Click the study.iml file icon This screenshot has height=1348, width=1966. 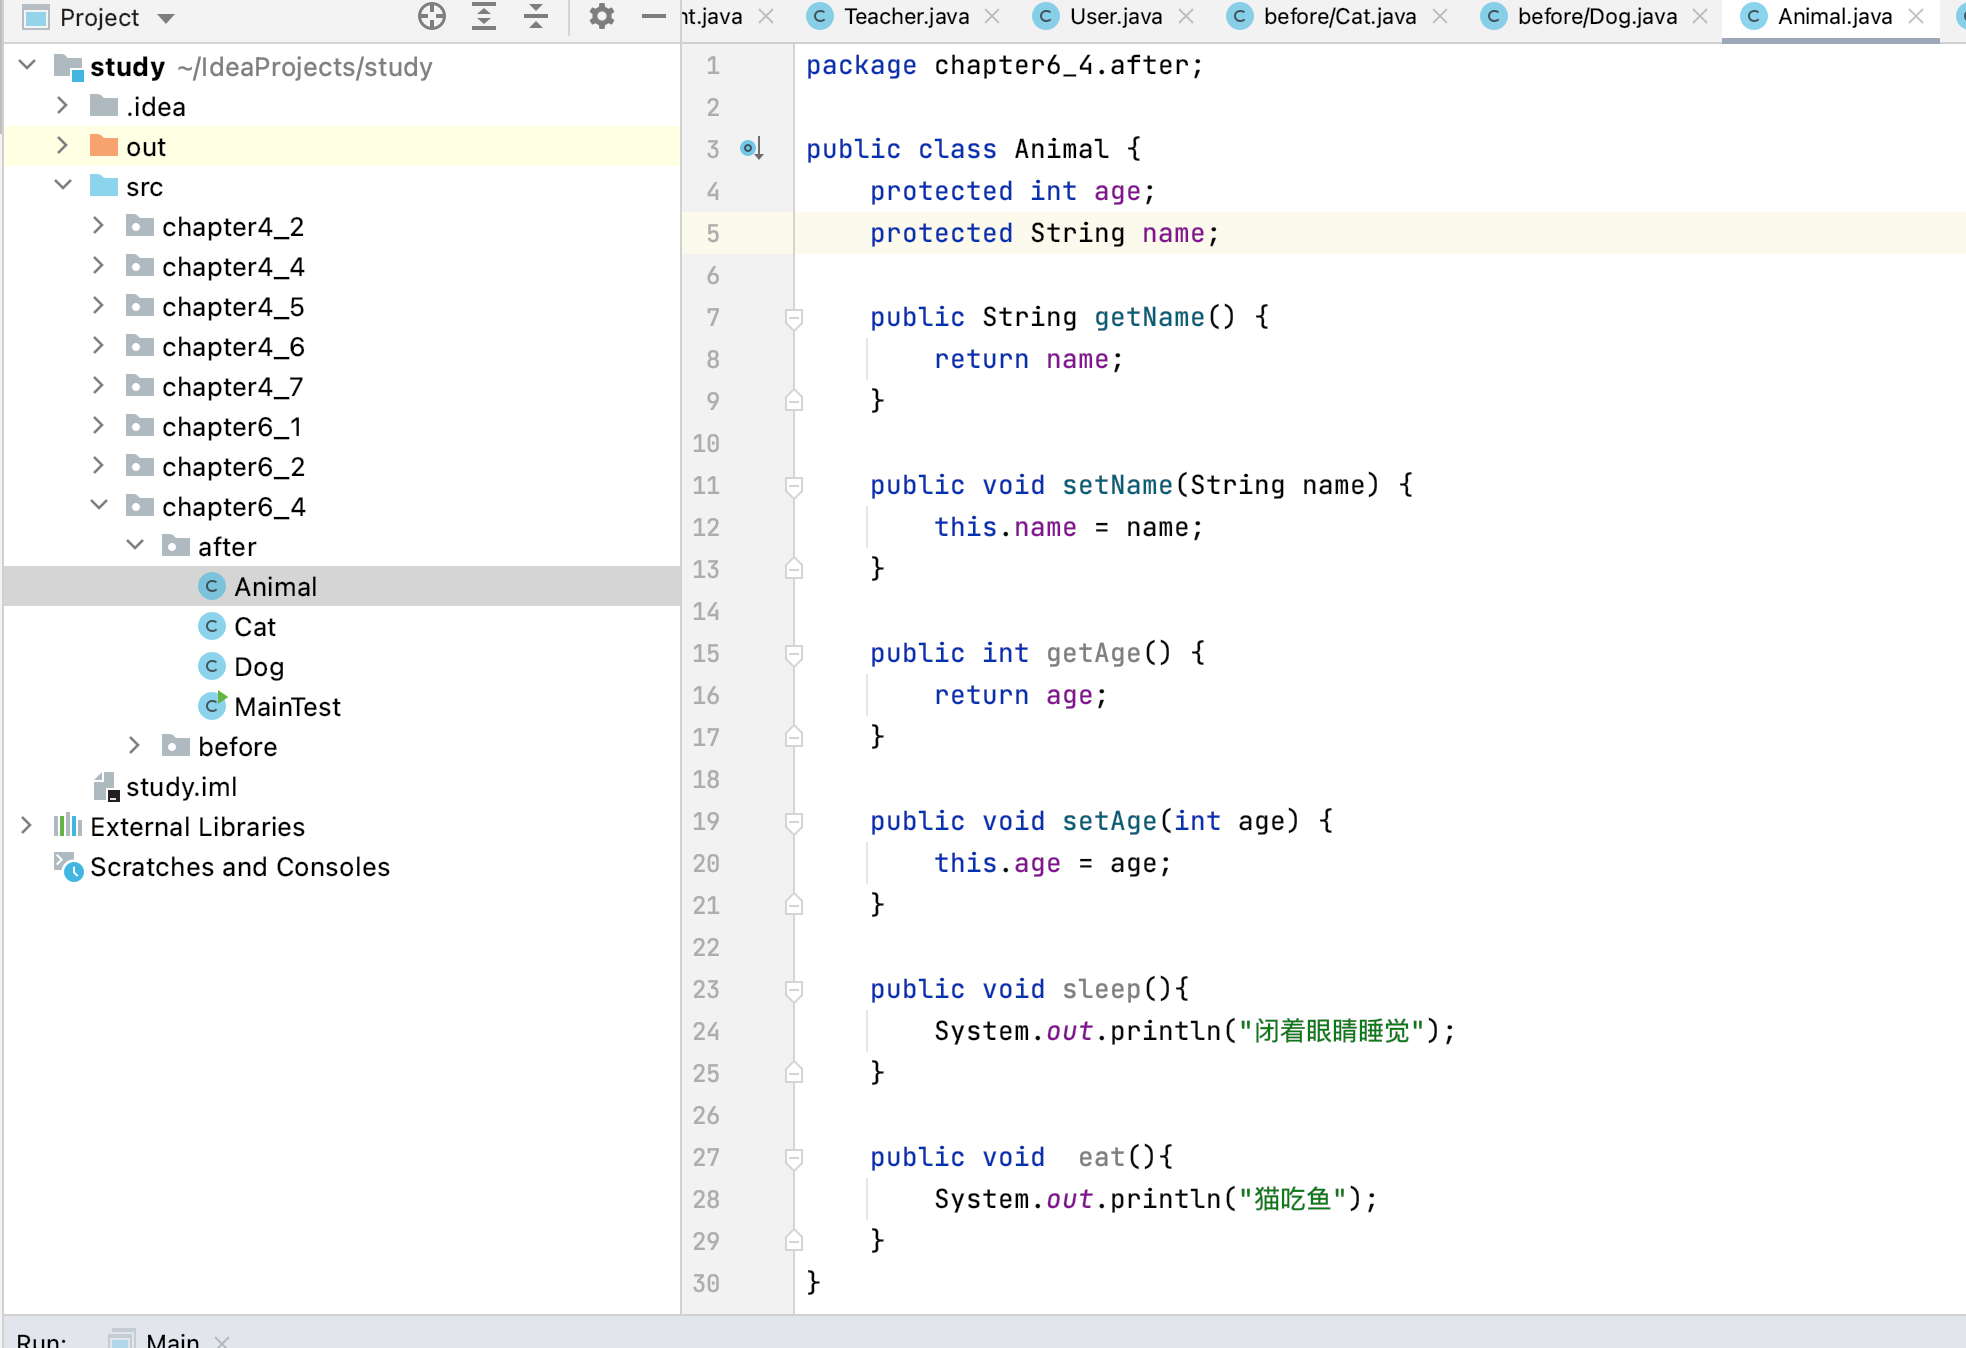106,787
